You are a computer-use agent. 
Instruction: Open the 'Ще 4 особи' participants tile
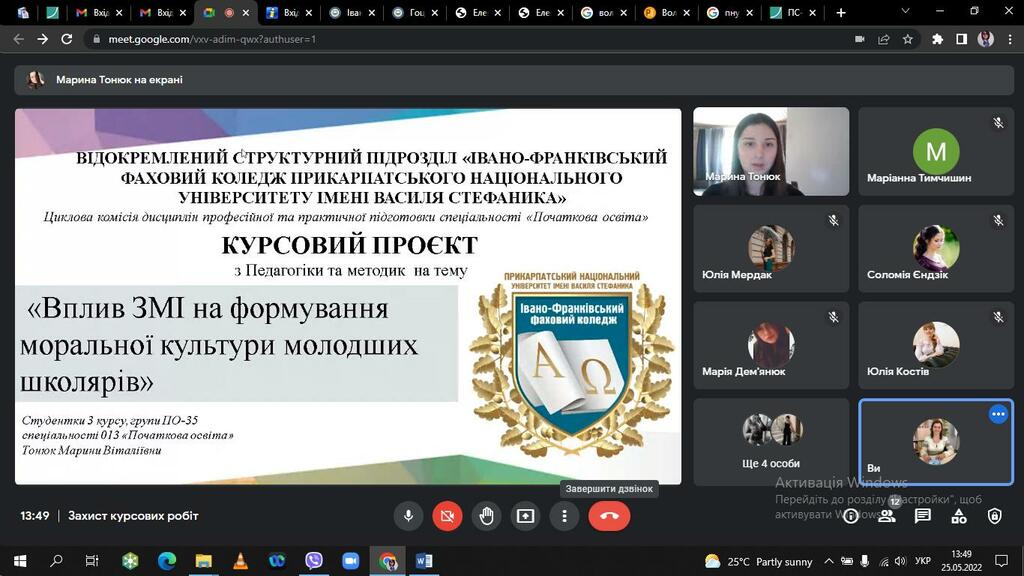coord(771,441)
